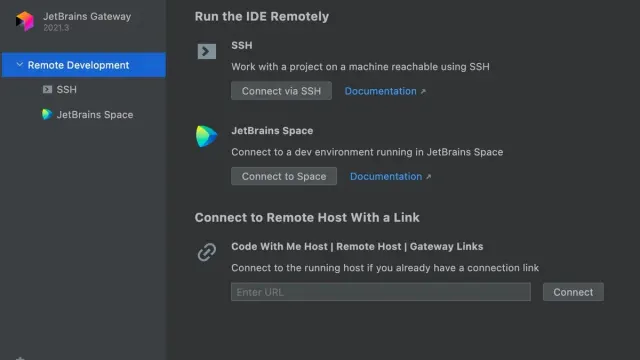
Task: Click the Connect via SSH button
Action: pyautogui.click(x=281, y=91)
